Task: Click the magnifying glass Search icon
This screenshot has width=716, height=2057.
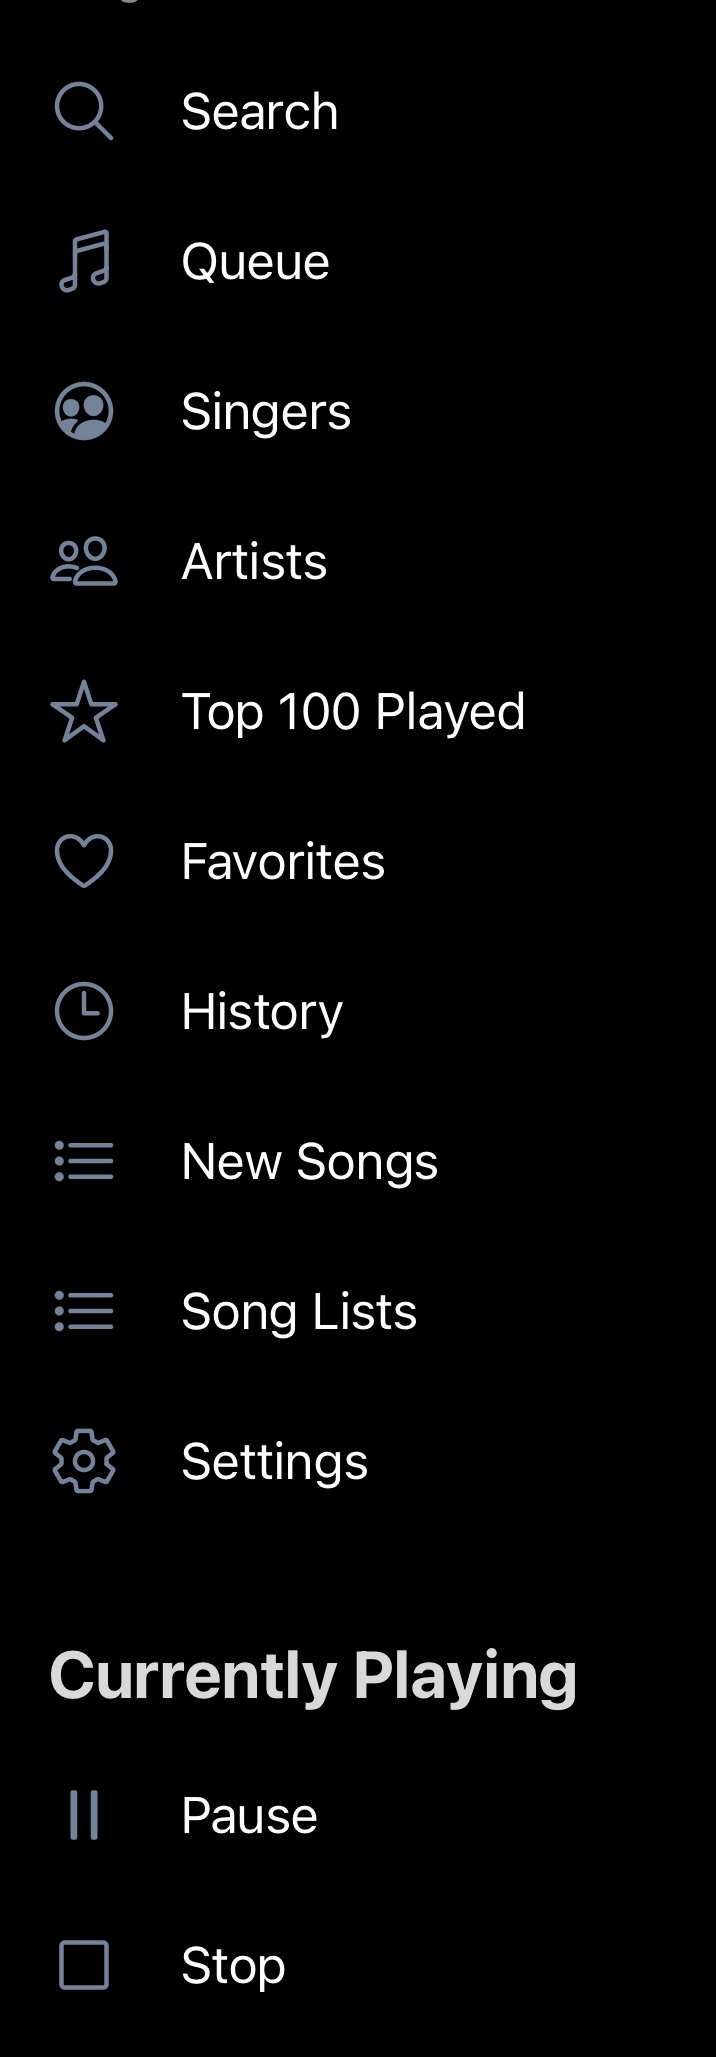Action: click(83, 111)
